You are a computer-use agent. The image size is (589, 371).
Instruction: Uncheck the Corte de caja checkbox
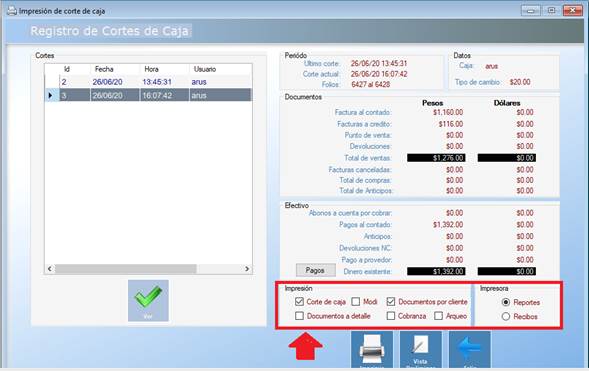pos(299,302)
